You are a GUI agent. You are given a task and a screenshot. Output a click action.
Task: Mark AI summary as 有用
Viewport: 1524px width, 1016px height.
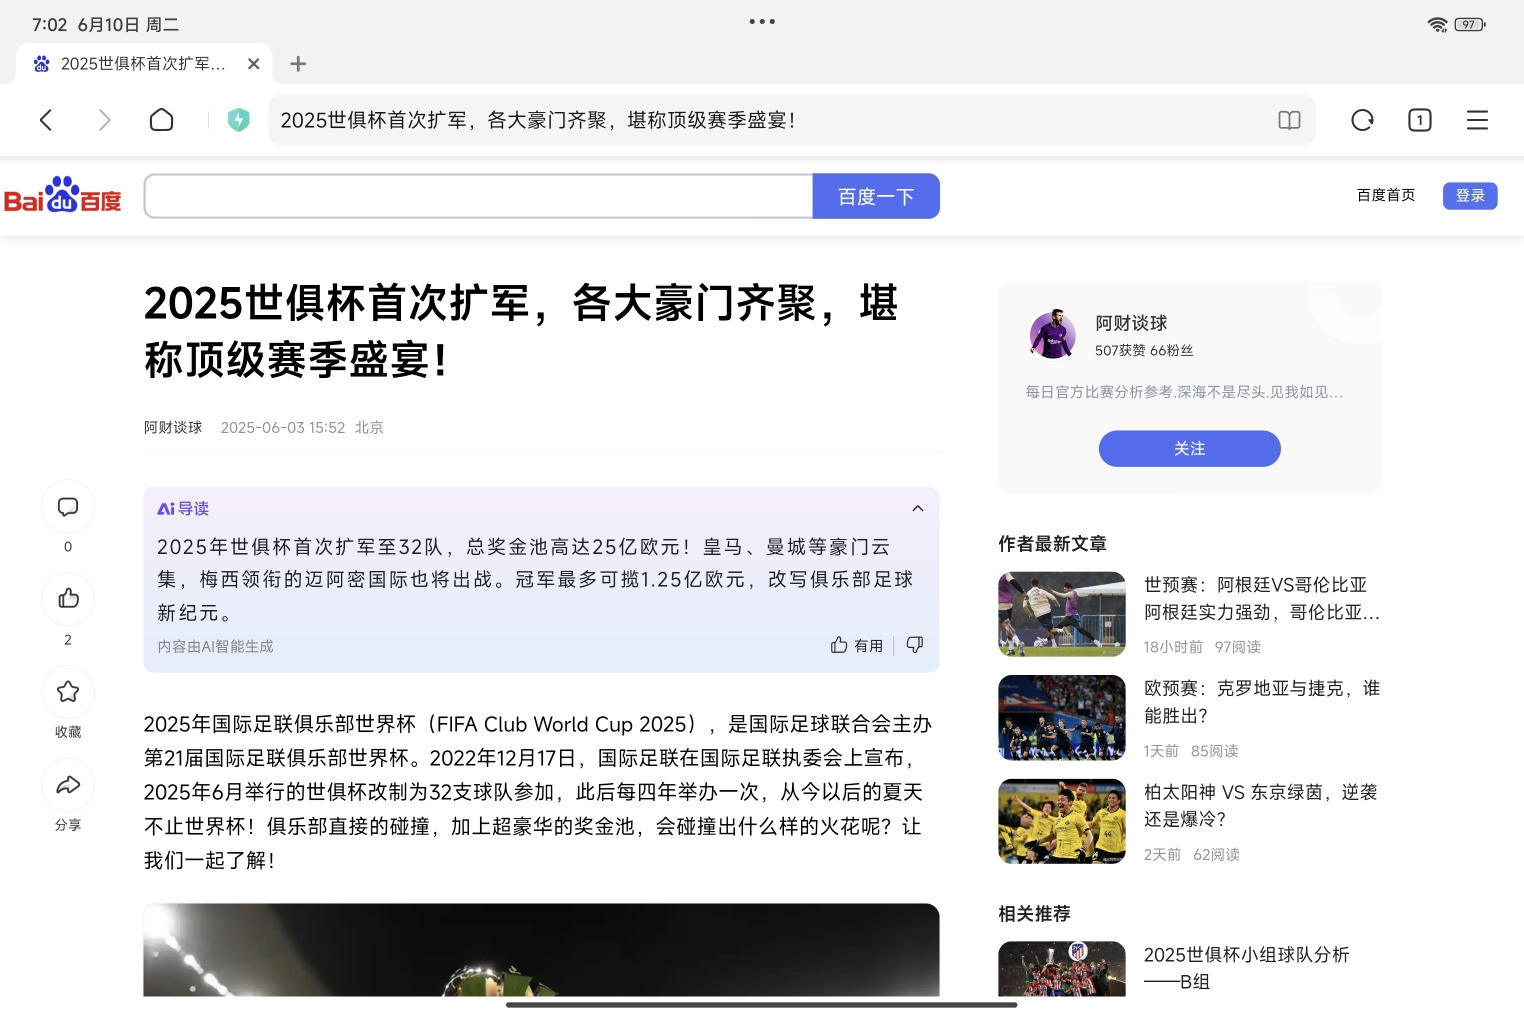click(x=857, y=646)
